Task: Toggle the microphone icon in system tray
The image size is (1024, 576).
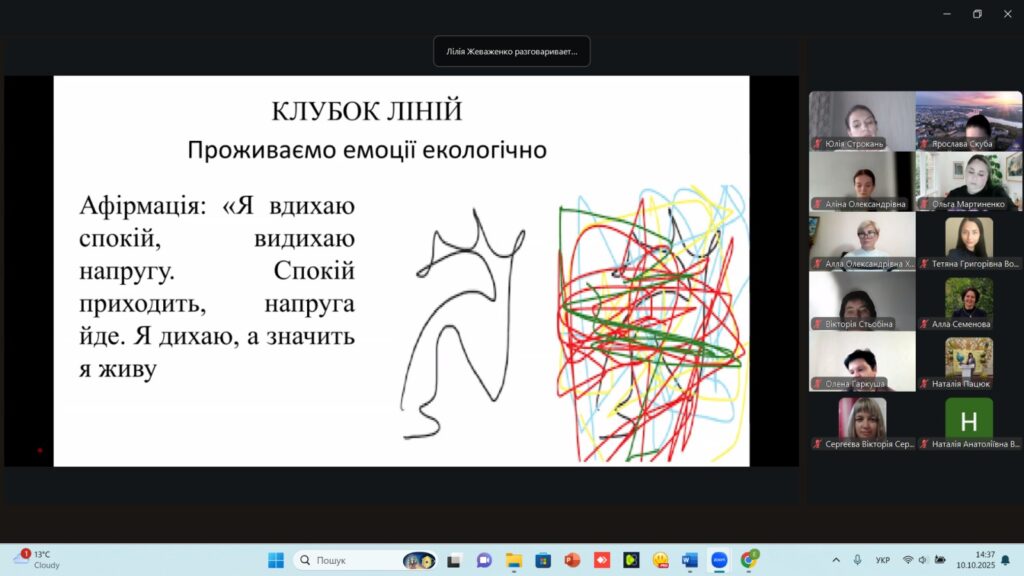Action: click(x=857, y=560)
